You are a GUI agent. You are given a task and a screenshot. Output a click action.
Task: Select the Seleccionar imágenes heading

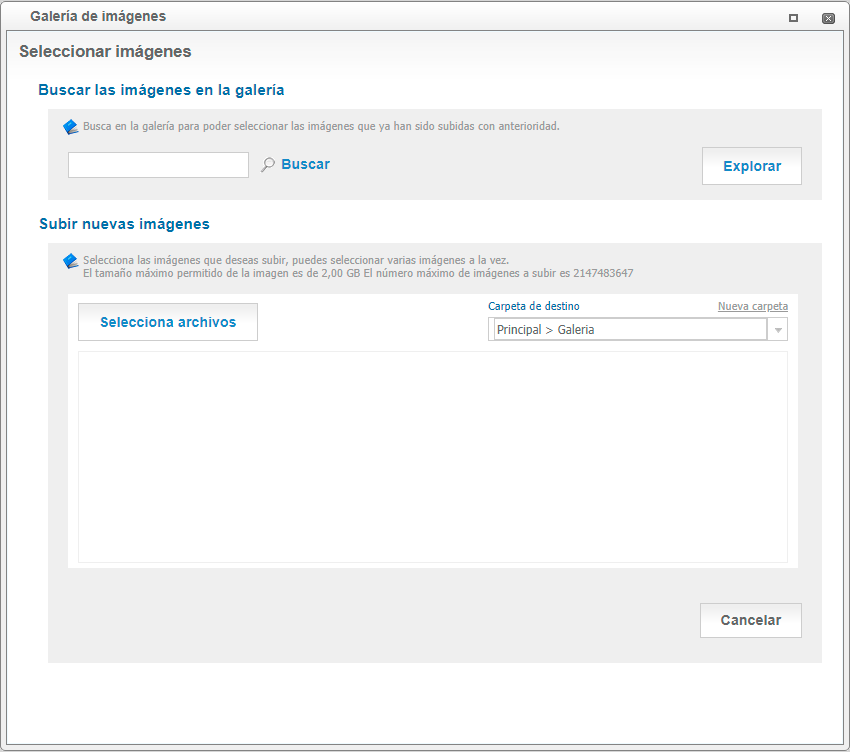pos(105,52)
